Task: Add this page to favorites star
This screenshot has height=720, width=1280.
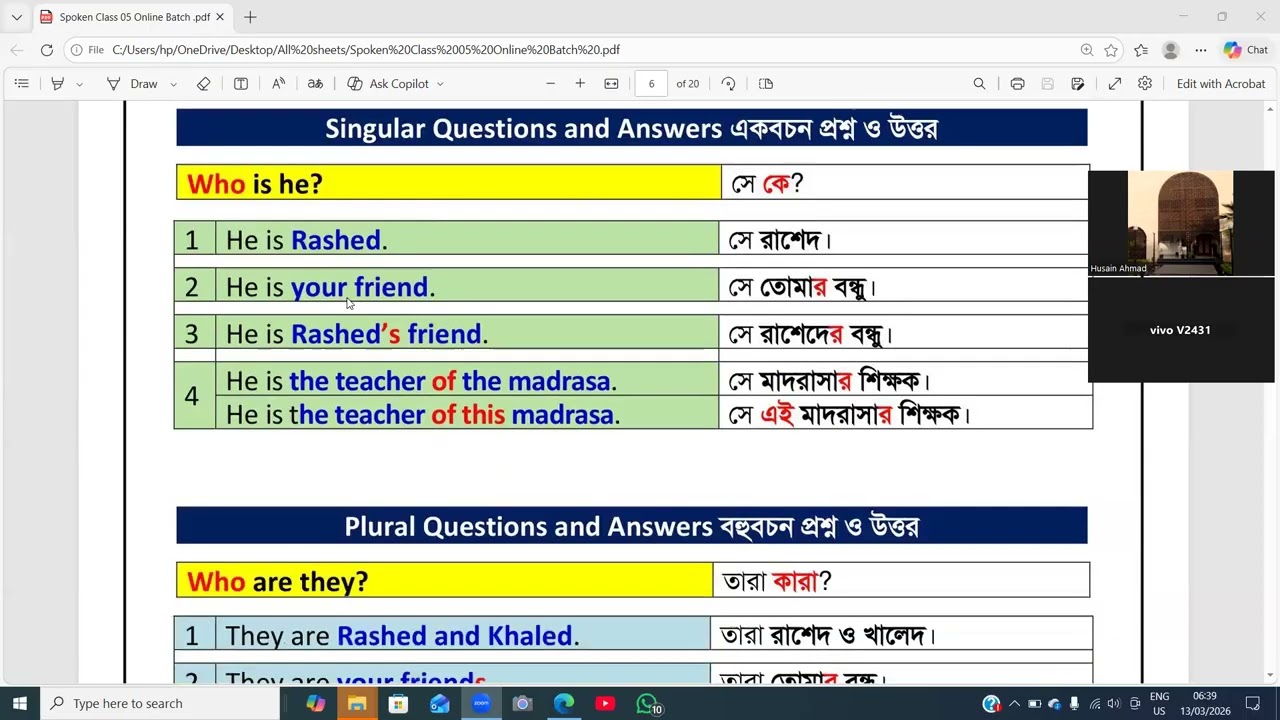Action: click(x=1111, y=50)
